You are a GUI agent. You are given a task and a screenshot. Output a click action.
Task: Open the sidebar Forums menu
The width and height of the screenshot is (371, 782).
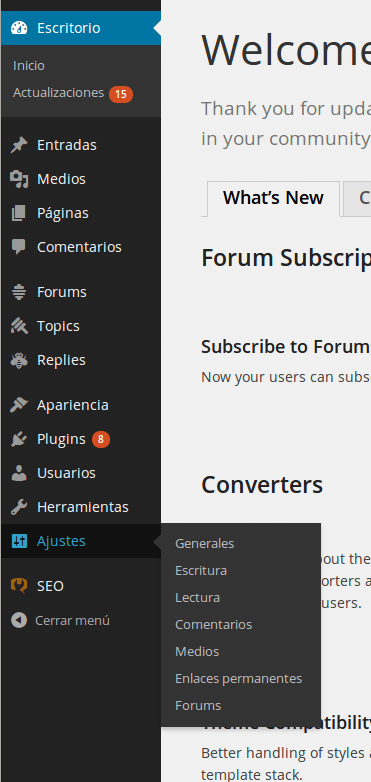point(81,292)
